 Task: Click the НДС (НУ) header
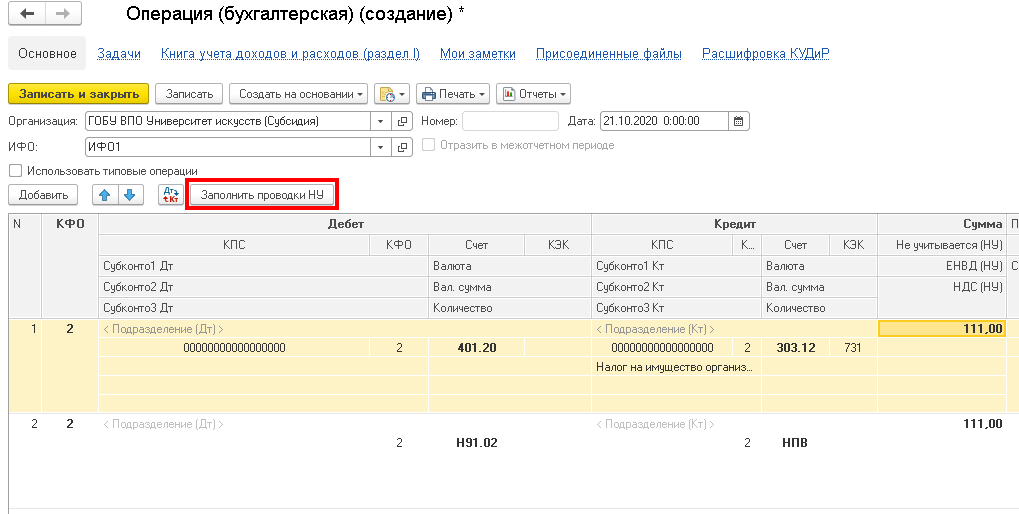(x=942, y=287)
